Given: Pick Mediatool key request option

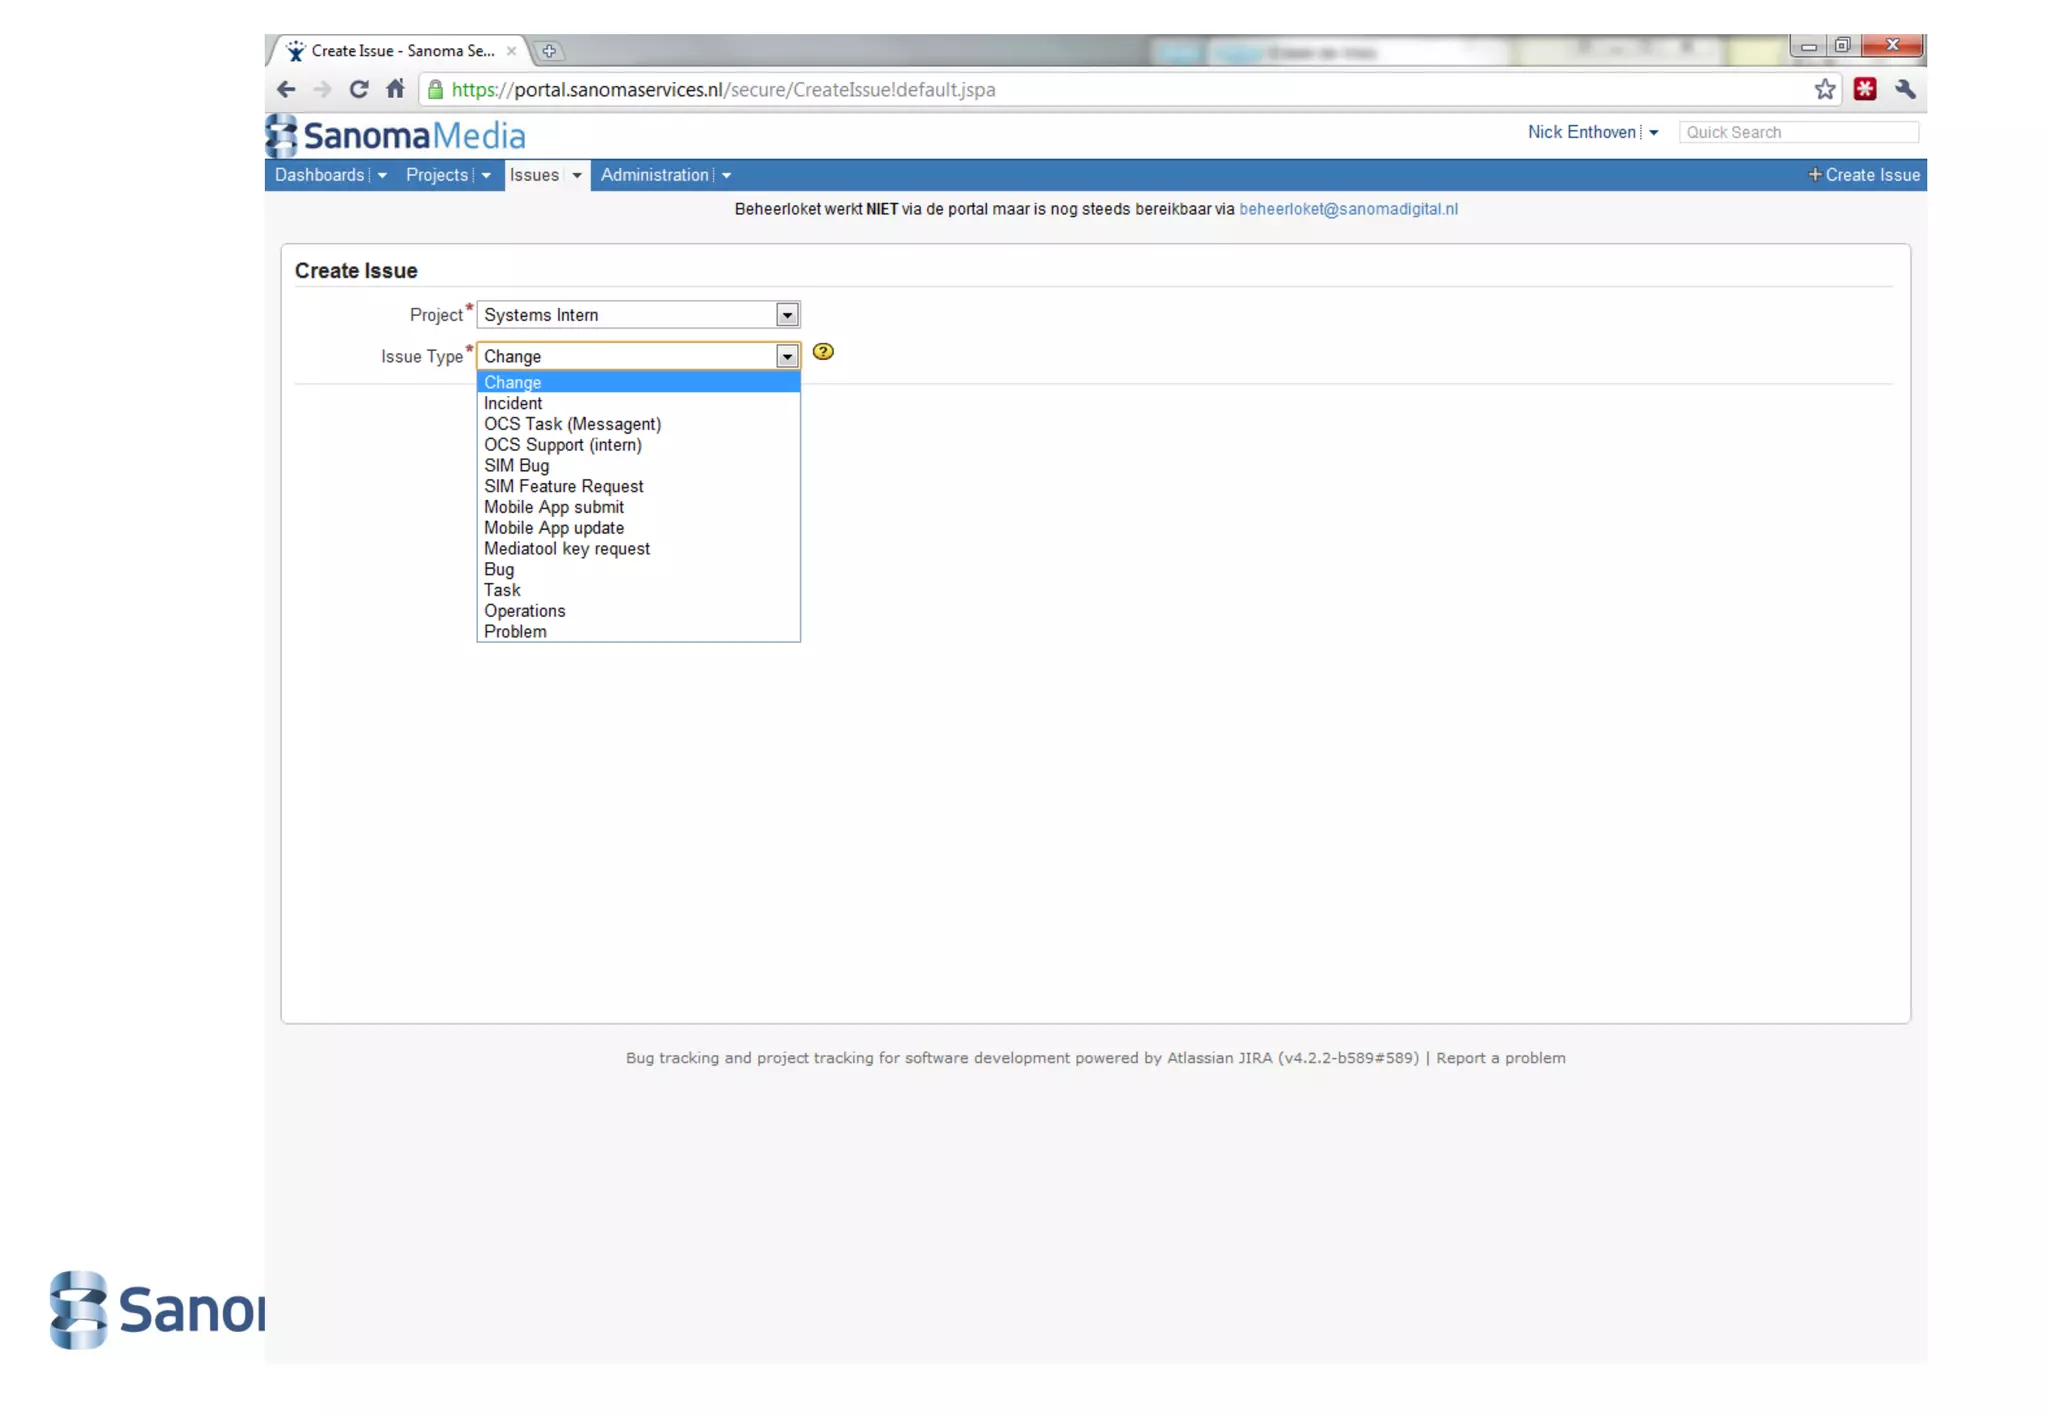Looking at the screenshot, I should pyautogui.click(x=566, y=549).
